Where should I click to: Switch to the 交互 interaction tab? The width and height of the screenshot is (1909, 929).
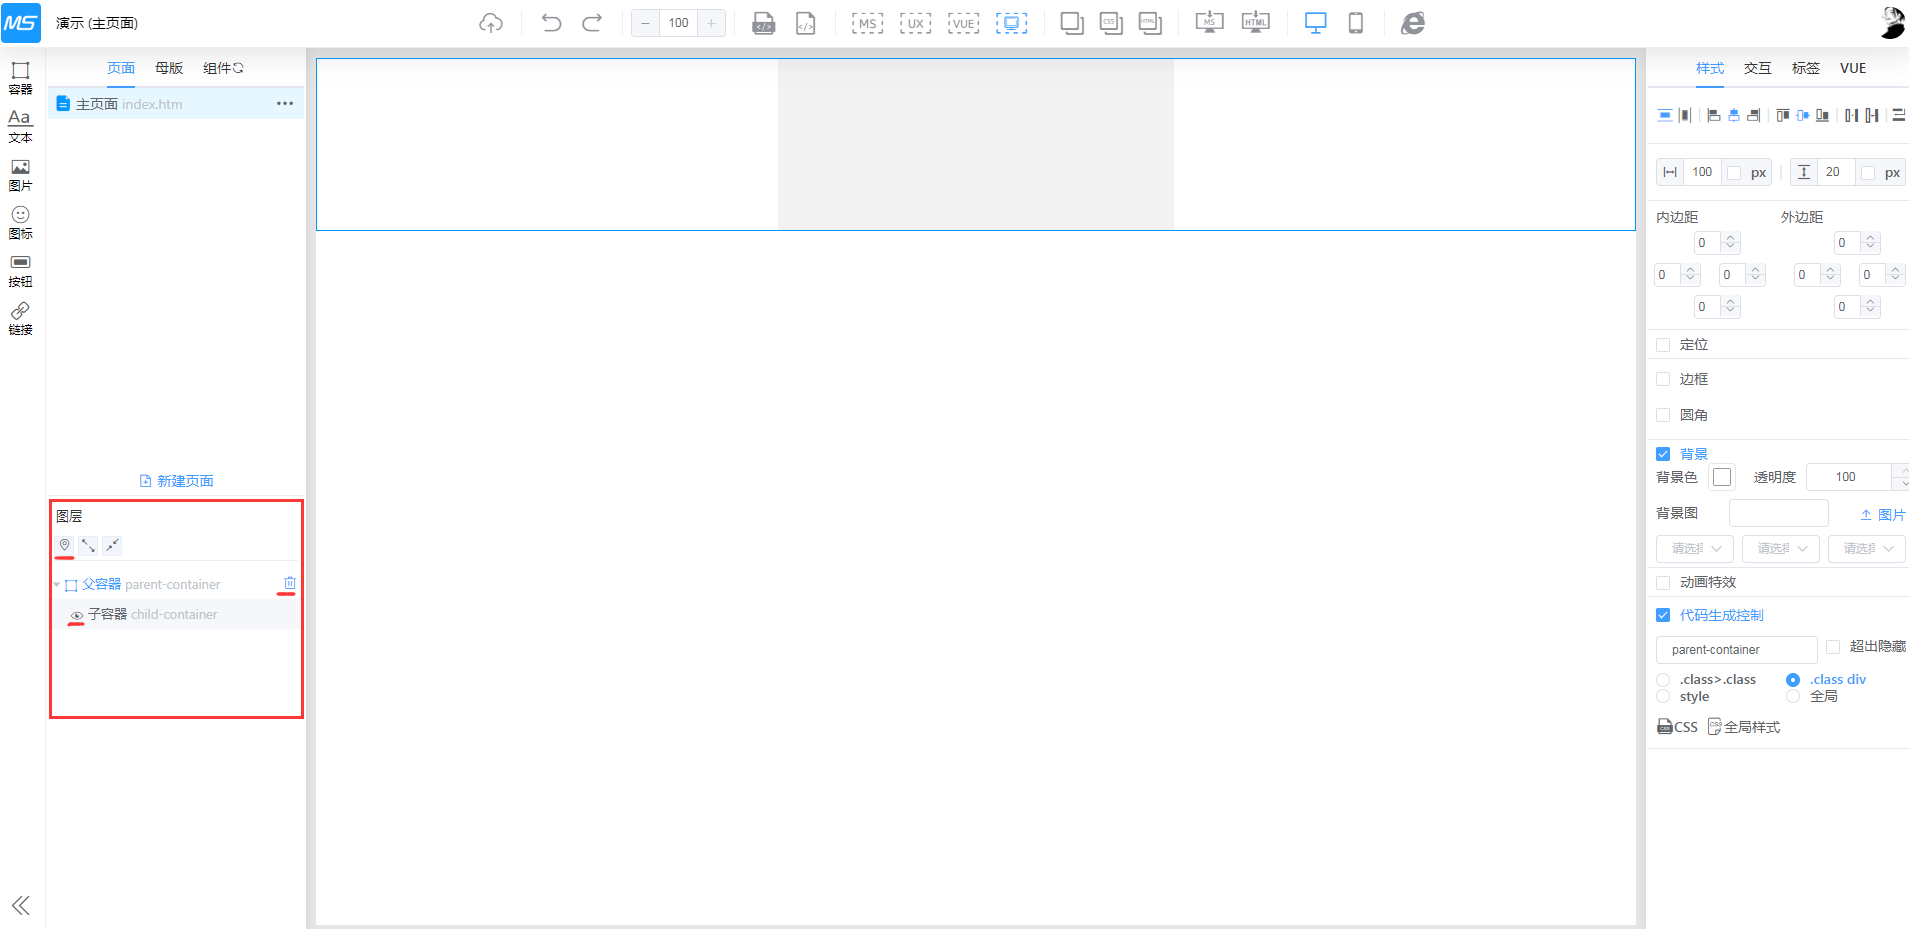[x=1757, y=68]
